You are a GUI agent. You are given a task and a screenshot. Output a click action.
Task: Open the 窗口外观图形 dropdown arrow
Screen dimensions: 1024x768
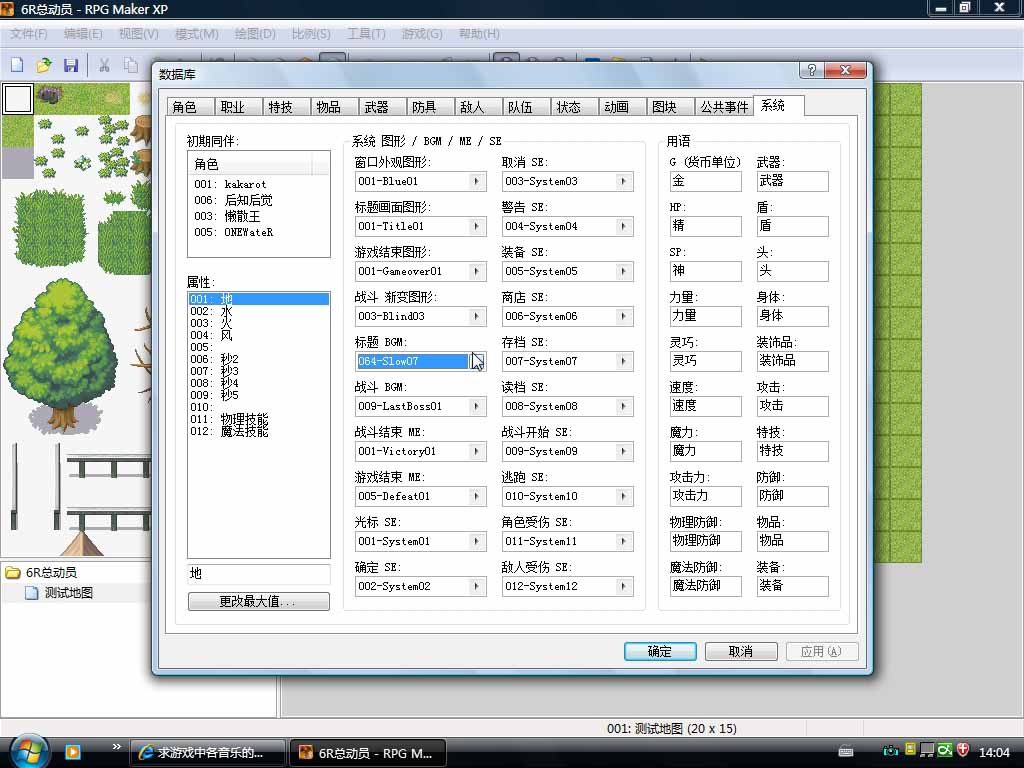pos(477,182)
